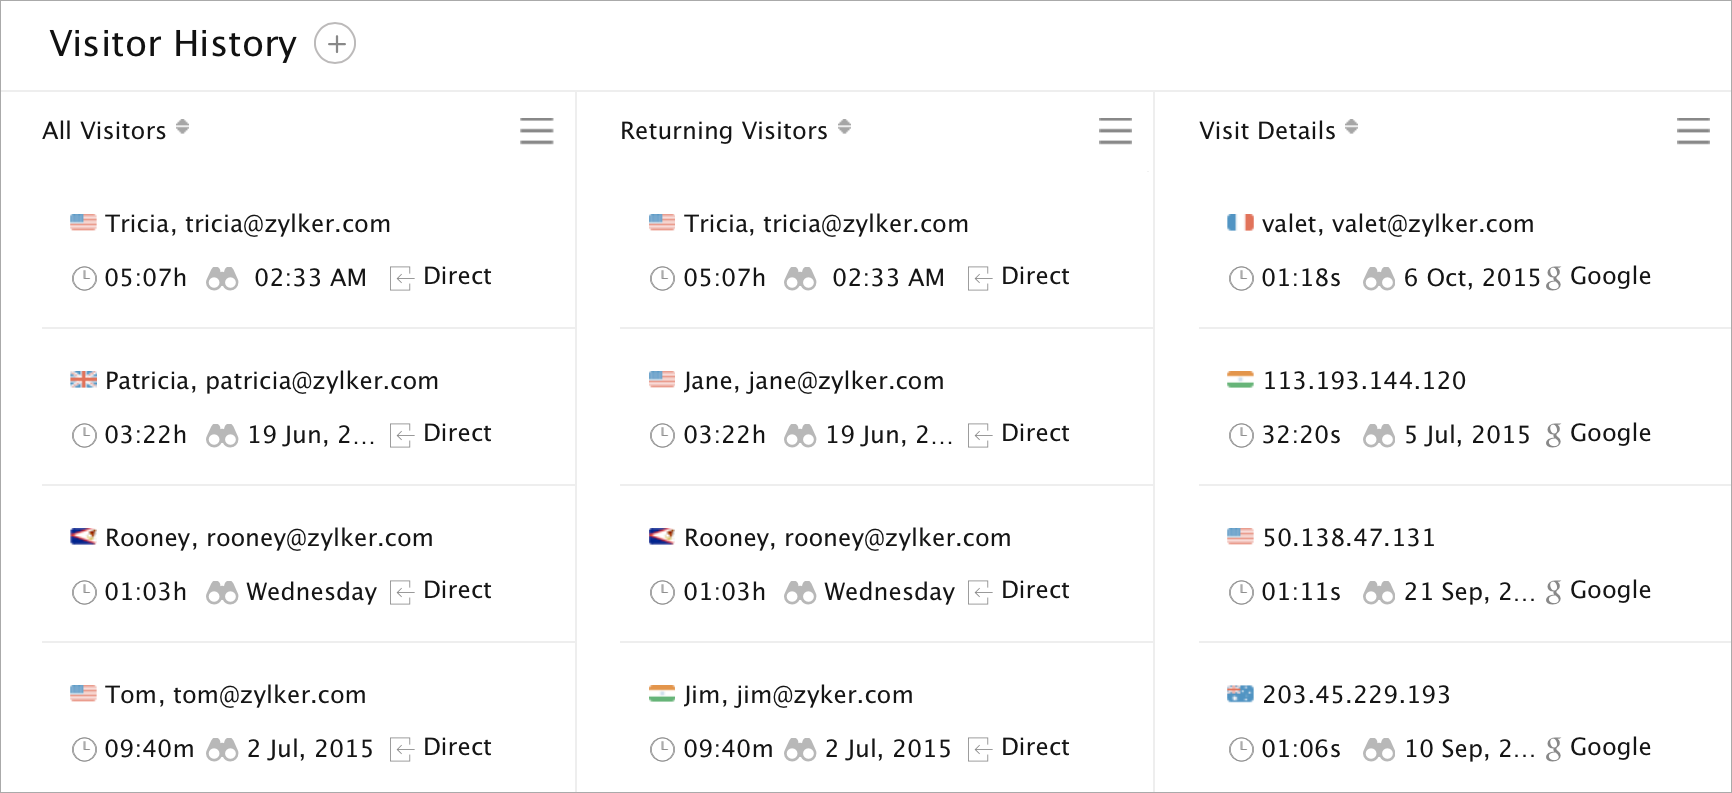1732x793 pixels.
Task: Click the plus icon beside Visitor History
Action: point(335,44)
